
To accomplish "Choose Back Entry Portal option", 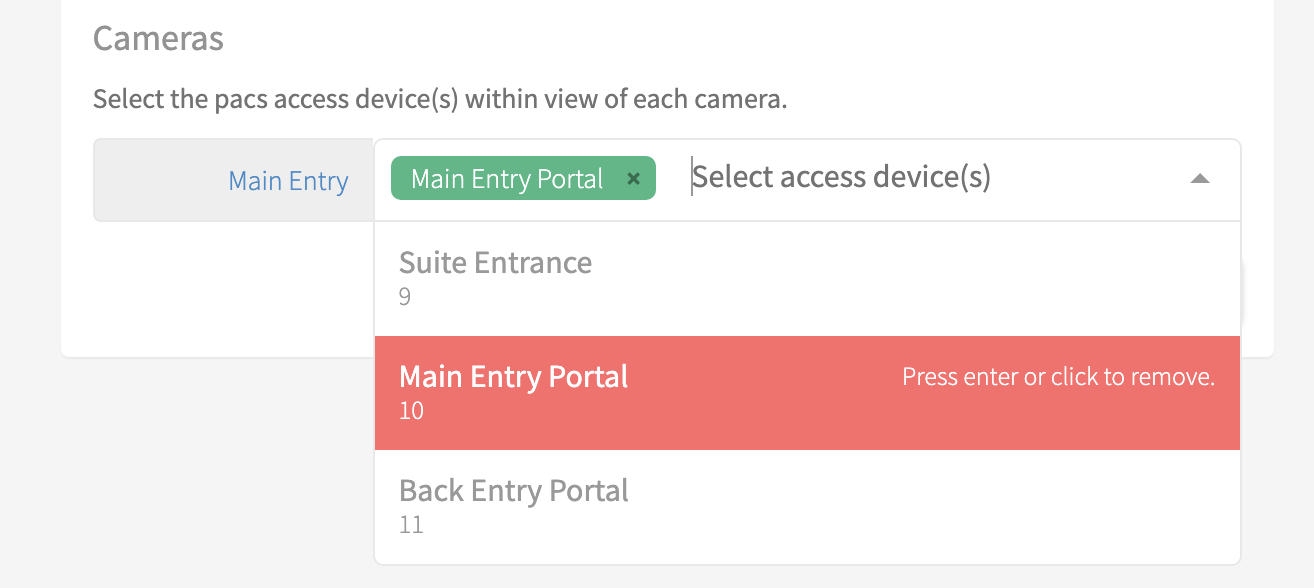I will click(514, 492).
